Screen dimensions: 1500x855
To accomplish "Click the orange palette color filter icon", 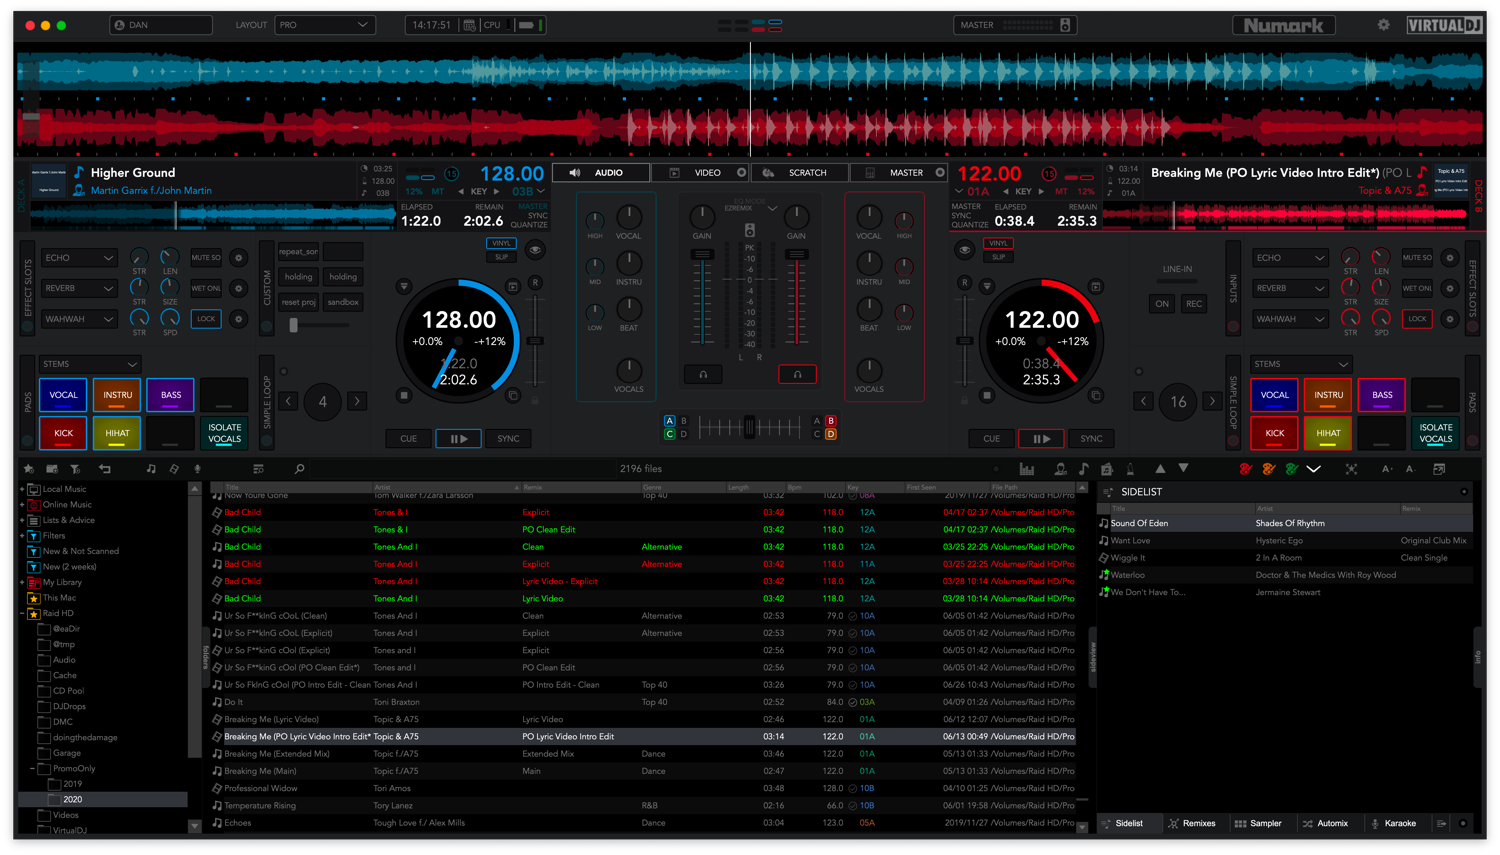I will [1268, 469].
